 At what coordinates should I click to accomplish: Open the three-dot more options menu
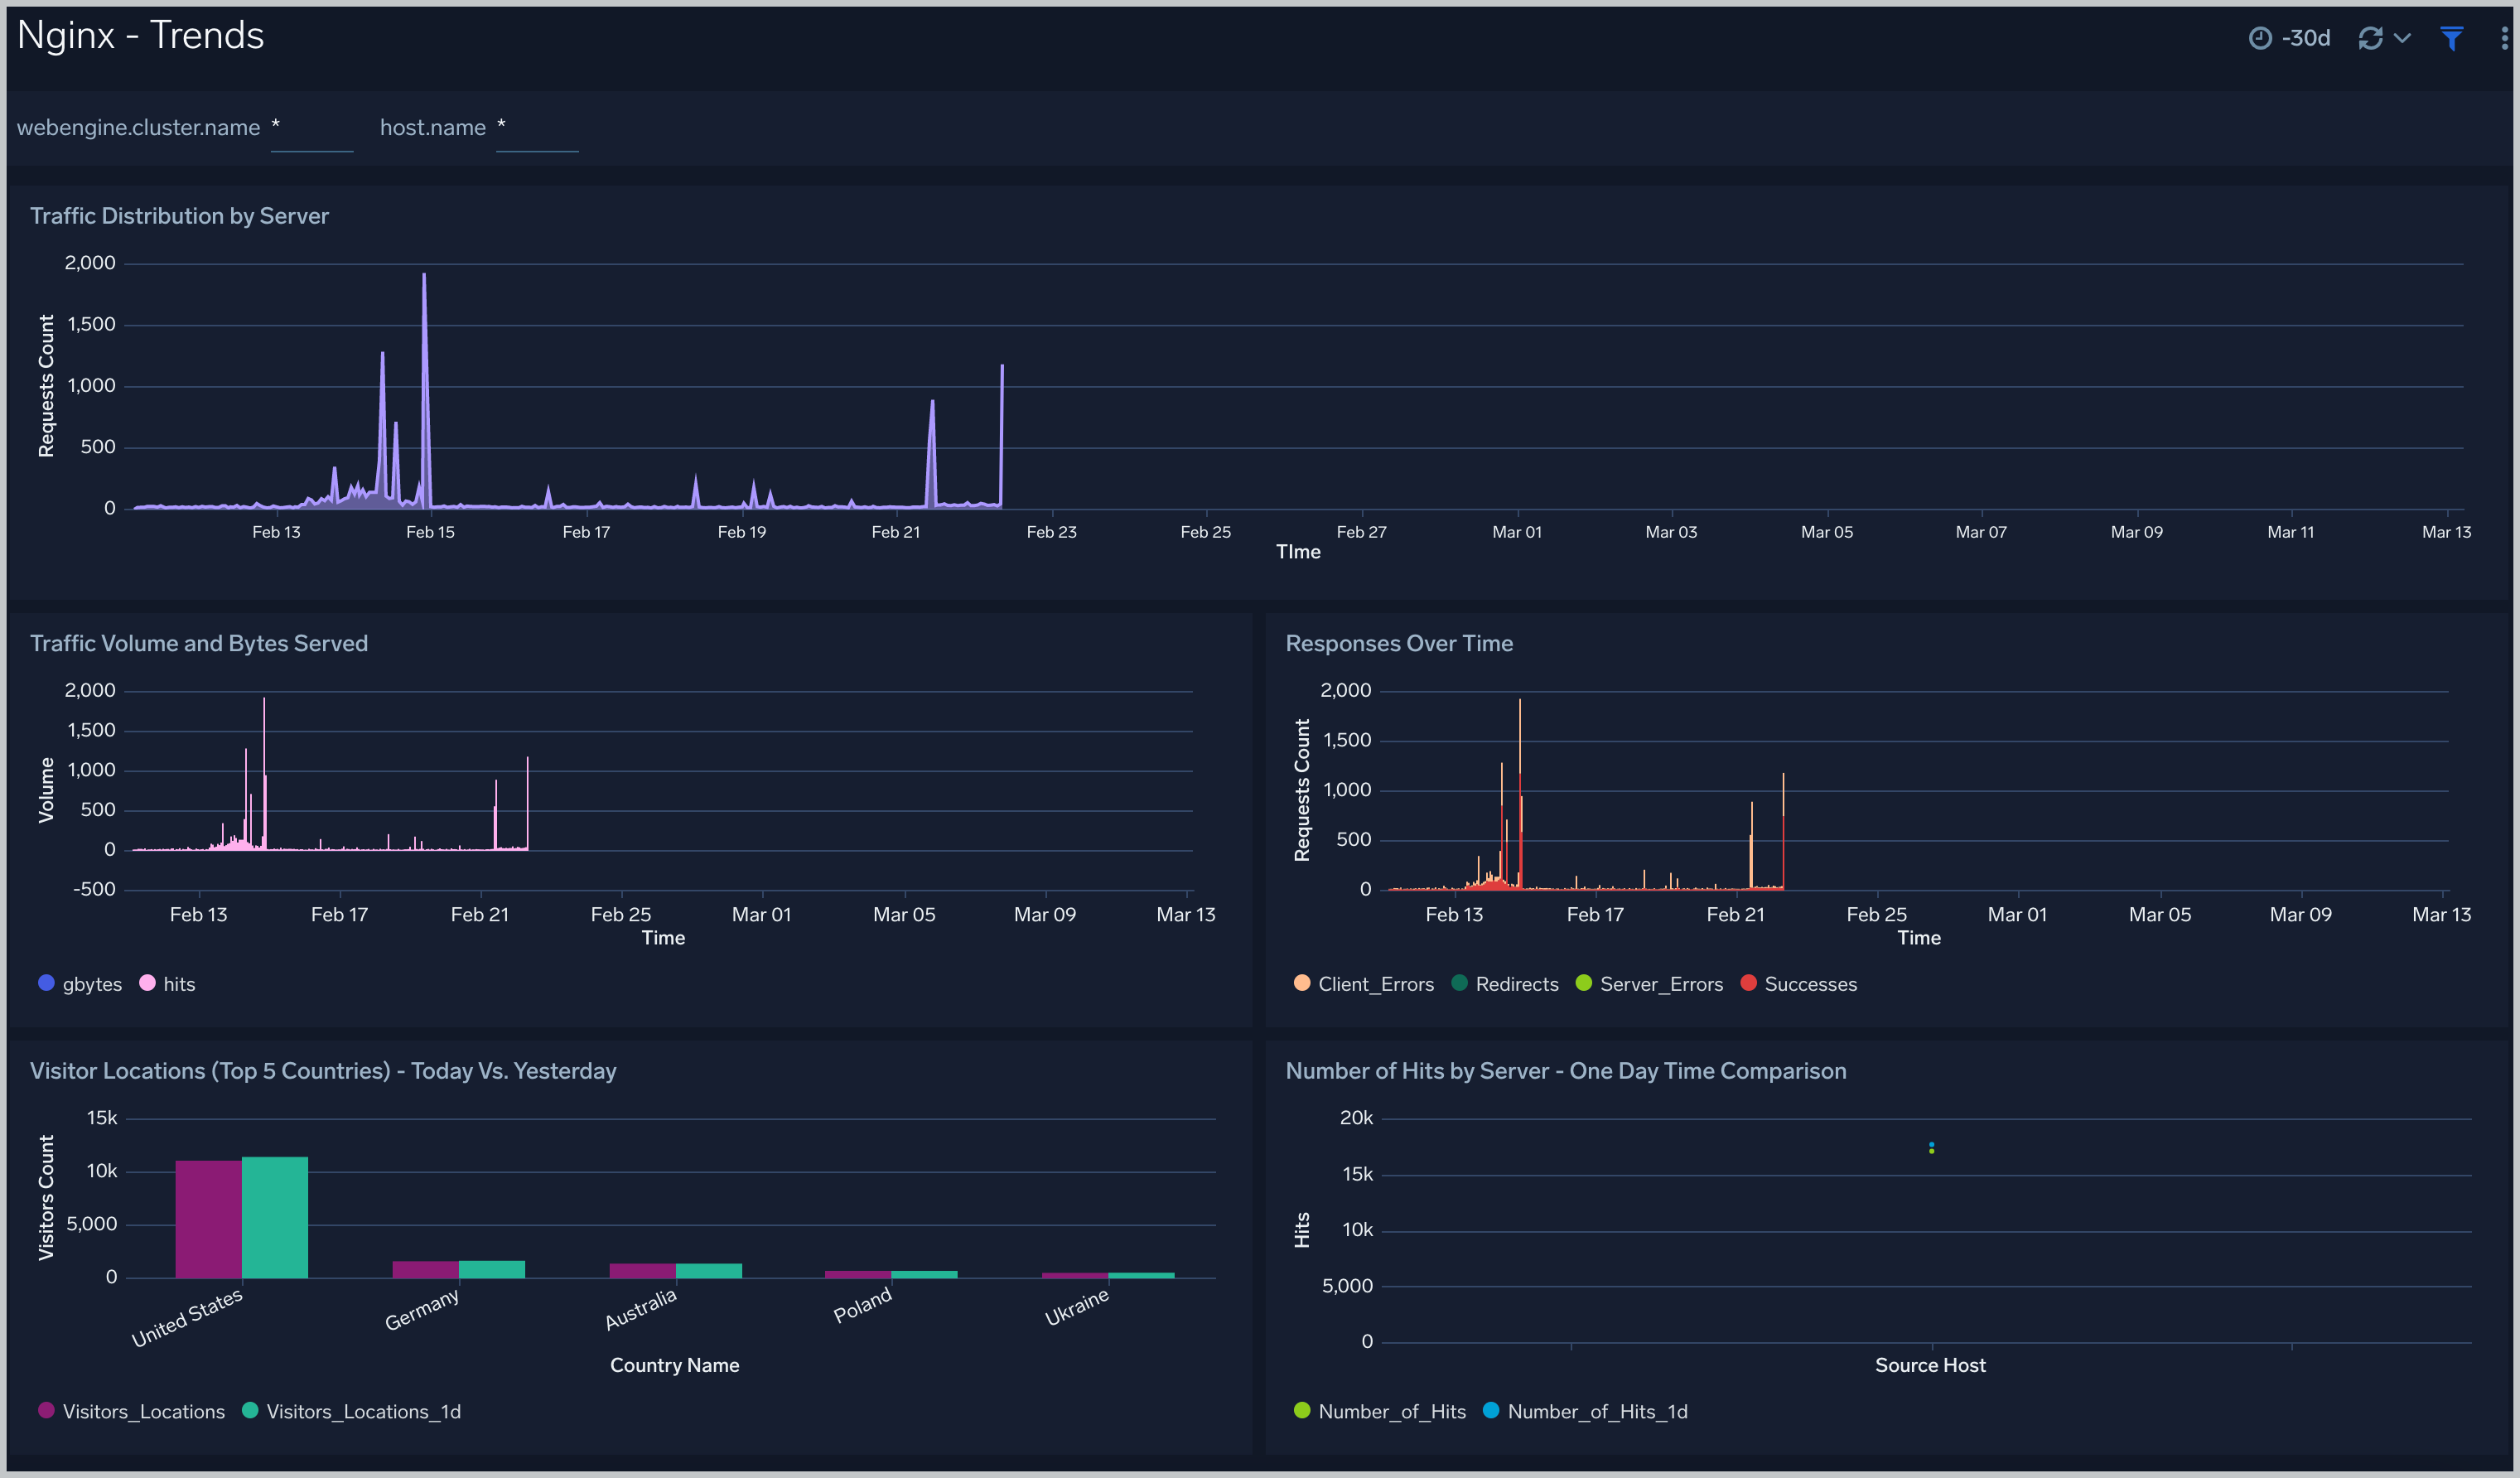point(2504,38)
